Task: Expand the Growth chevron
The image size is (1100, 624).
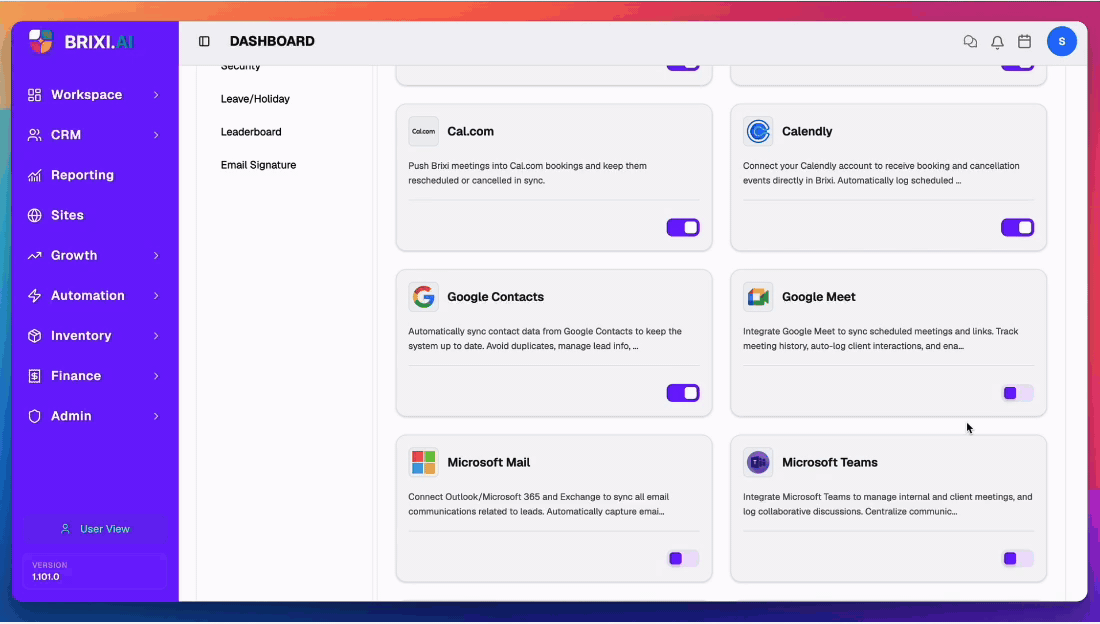Action: coord(156,255)
